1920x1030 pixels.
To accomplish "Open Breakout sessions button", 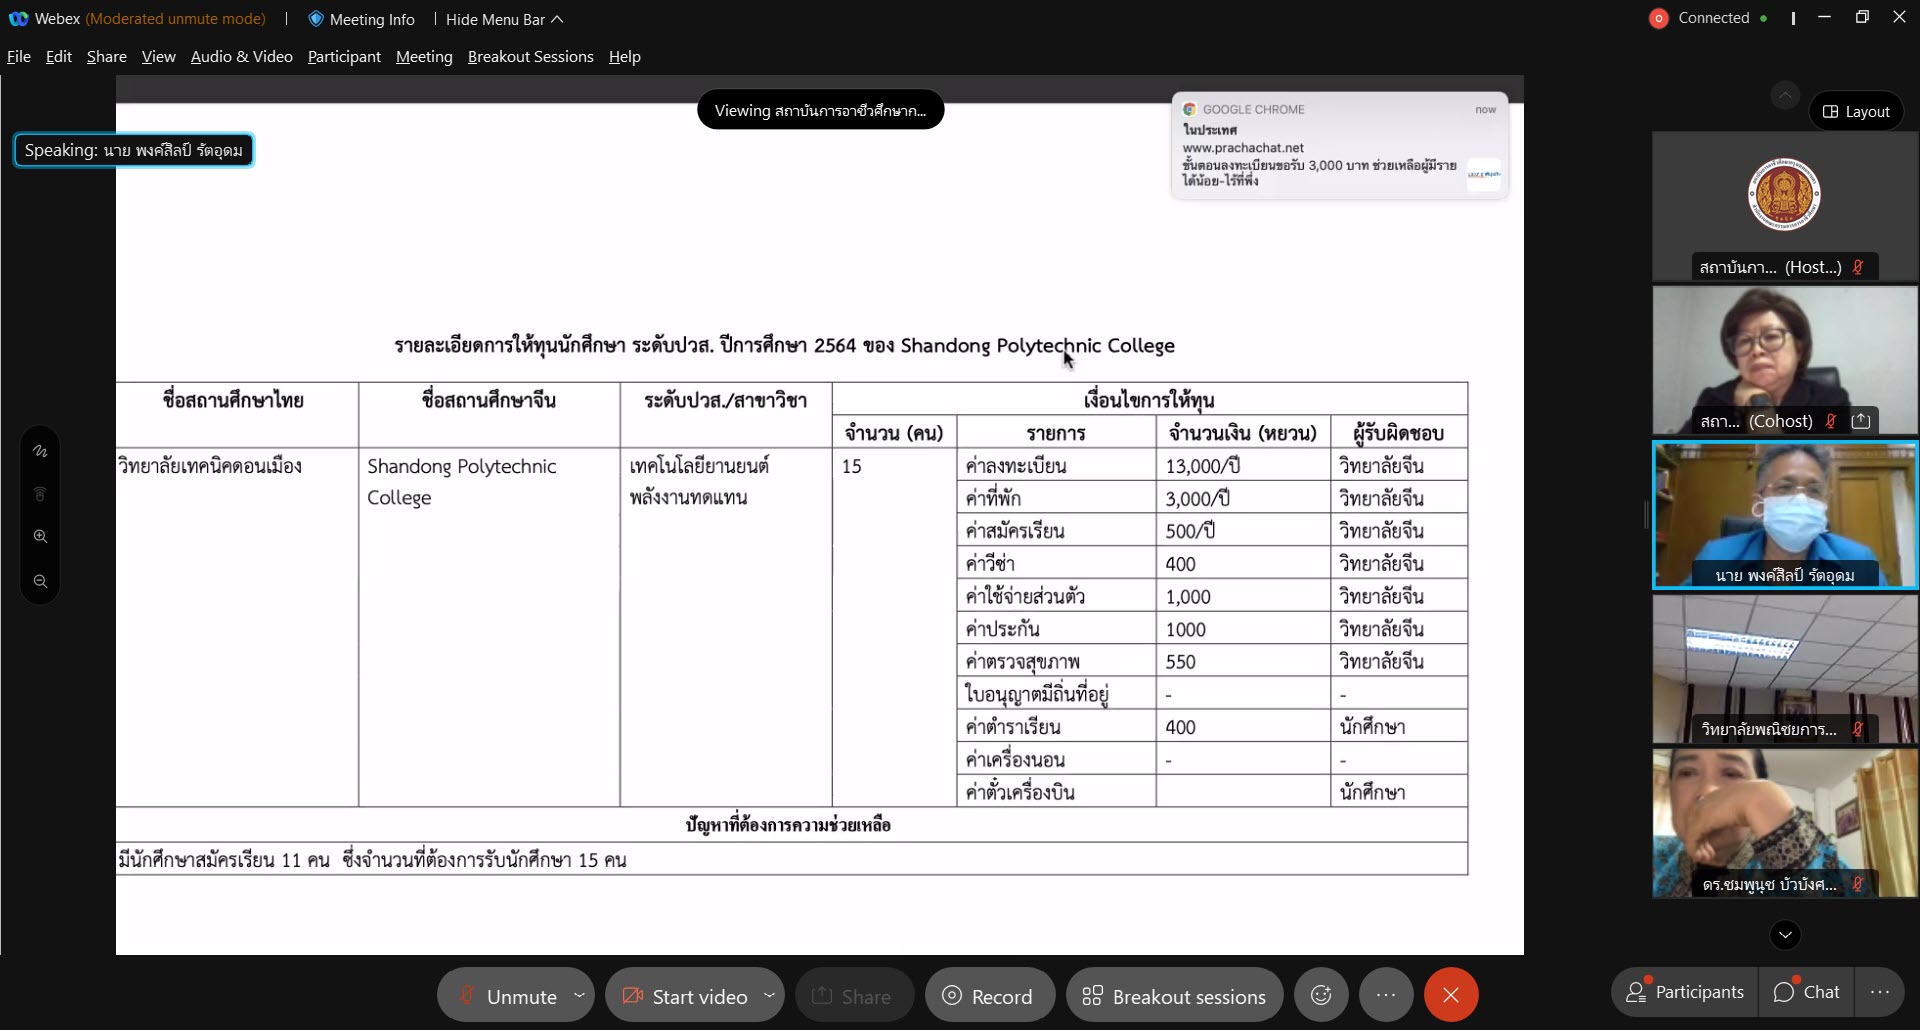I will 1174,995.
